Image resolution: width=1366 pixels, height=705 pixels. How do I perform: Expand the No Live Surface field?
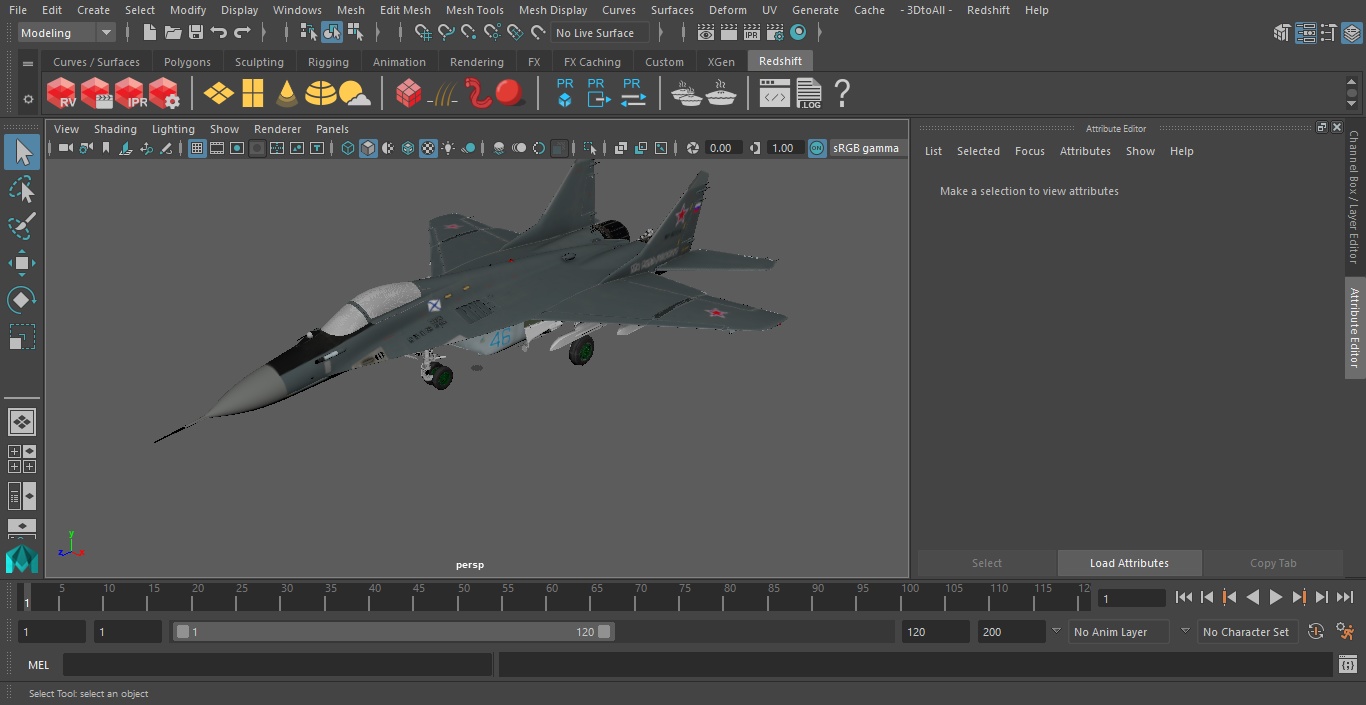600,33
